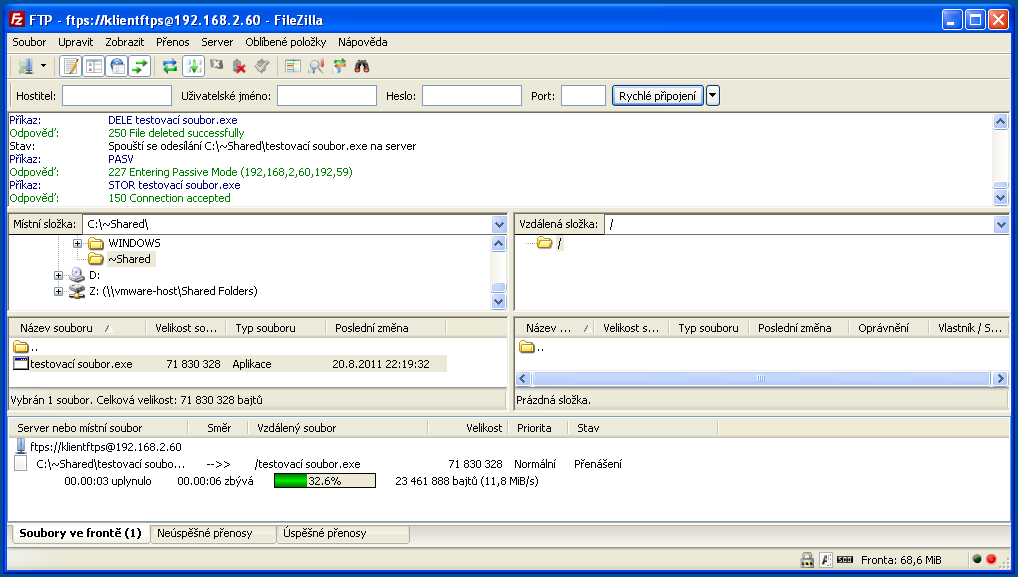Open remote parent folder entry
The height and width of the screenshot is (577, 1018).
[x=532, y=347]
